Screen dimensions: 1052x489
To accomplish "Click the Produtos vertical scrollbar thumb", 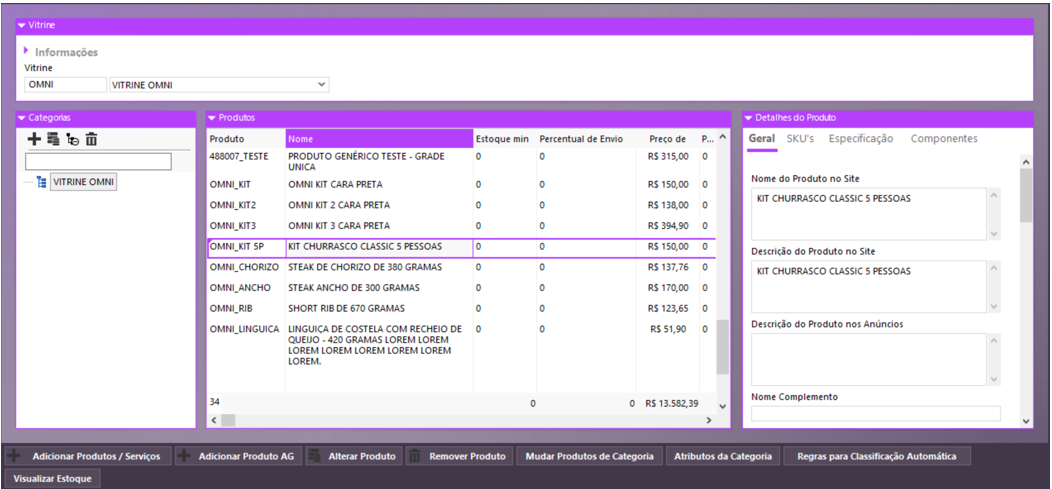I will (723, 346).
